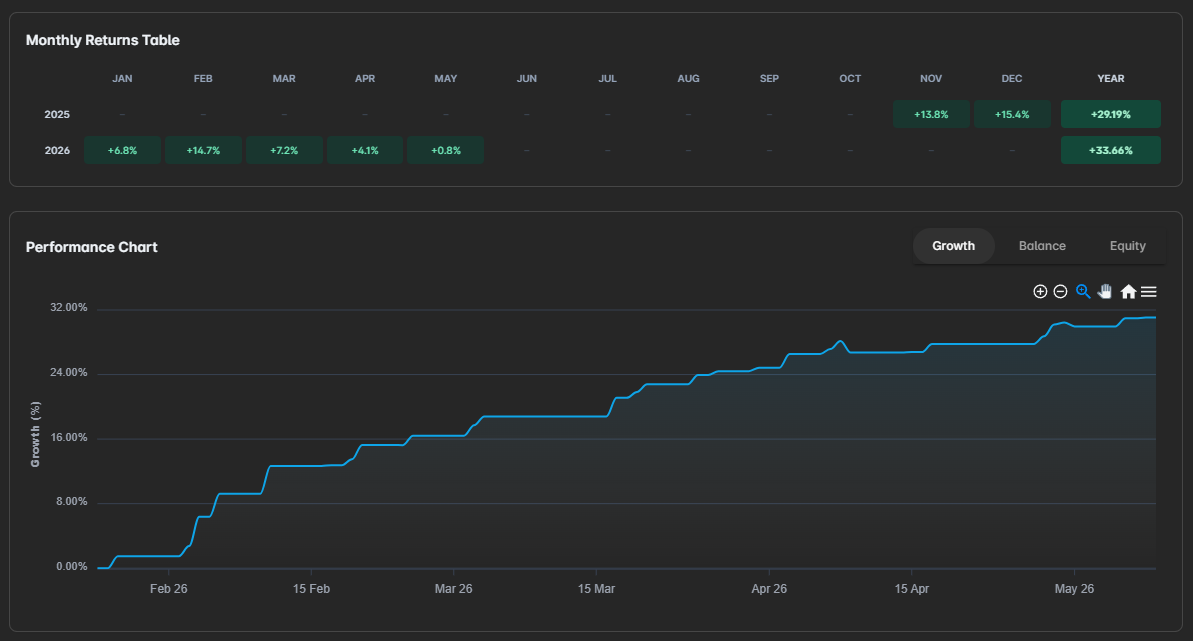Click the DEC column header
The image size is (1193, 641).
(1012, 78)
